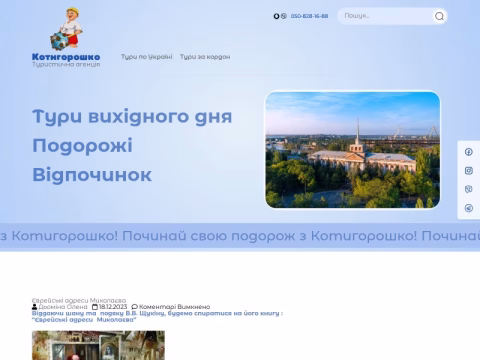Click the post date 18.12.2023
The width and height of the screenshot is (480, 360).
113,307
